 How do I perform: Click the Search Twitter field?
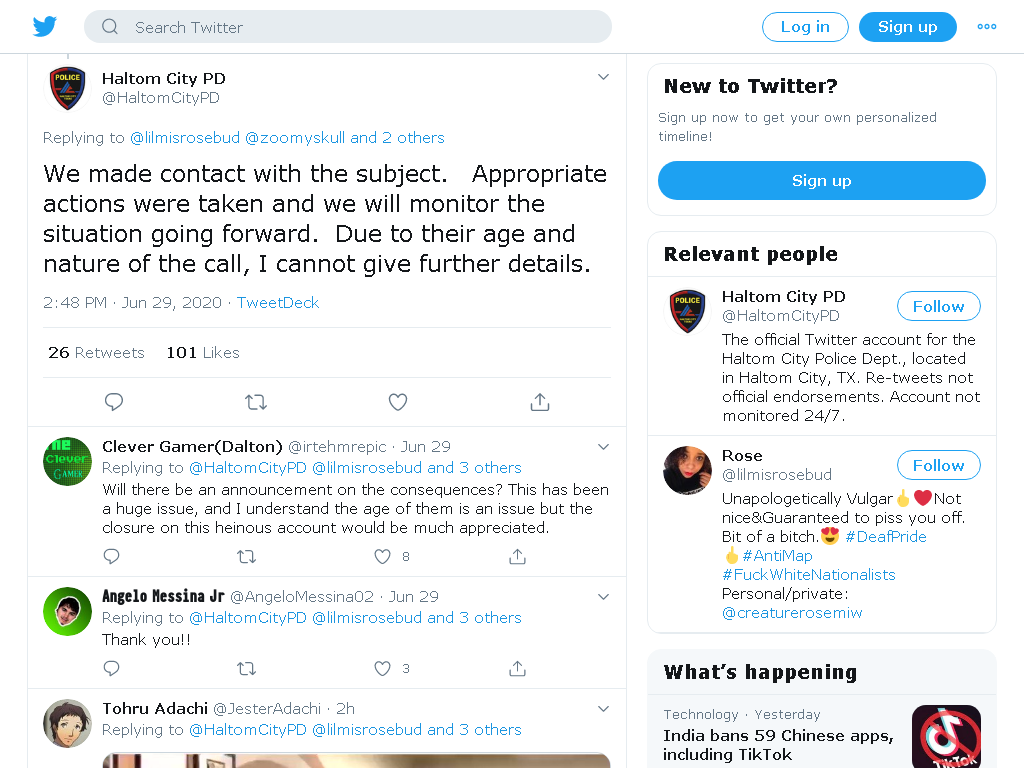pyautogui.click(x=347, y=27)
